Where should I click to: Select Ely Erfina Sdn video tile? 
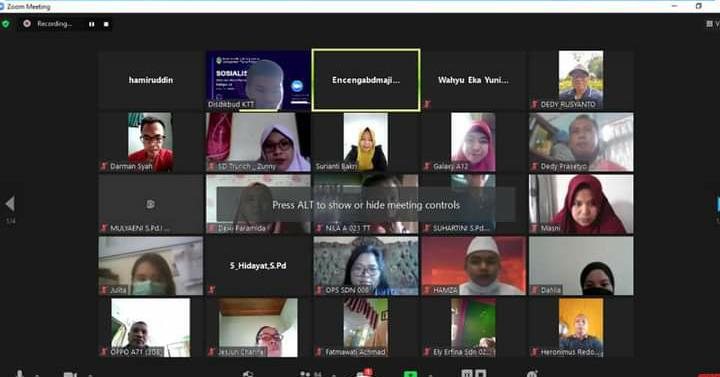pyautogui.click(x=473, y=328)
